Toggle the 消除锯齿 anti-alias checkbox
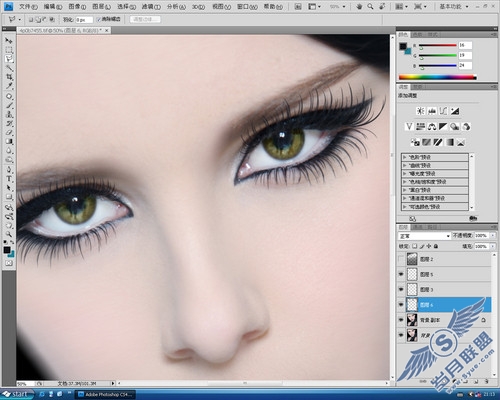The width and height of the screenshot is (500, 400). click(99, 20)
